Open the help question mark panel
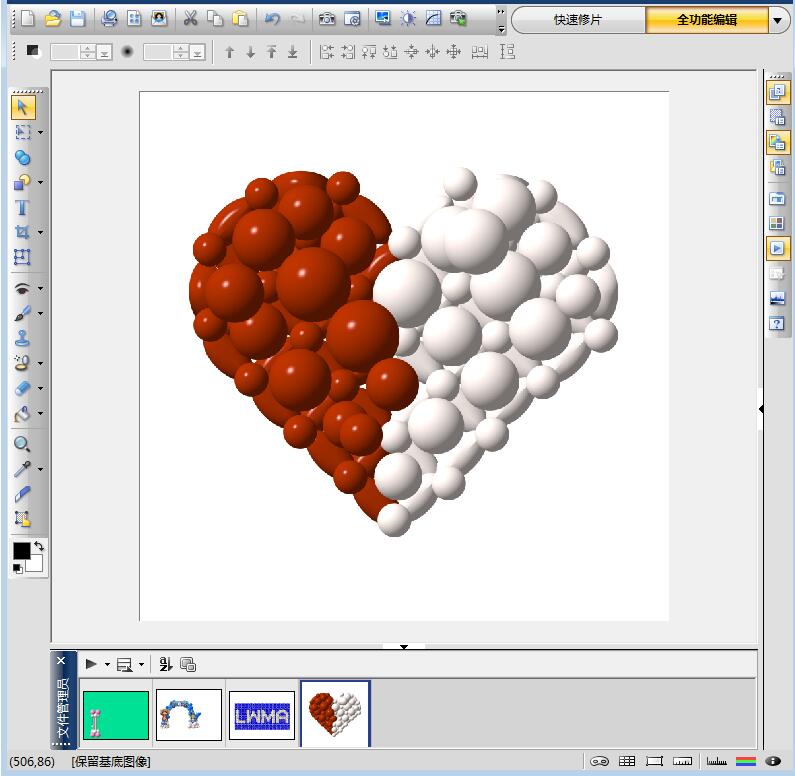 click(777, 323)
